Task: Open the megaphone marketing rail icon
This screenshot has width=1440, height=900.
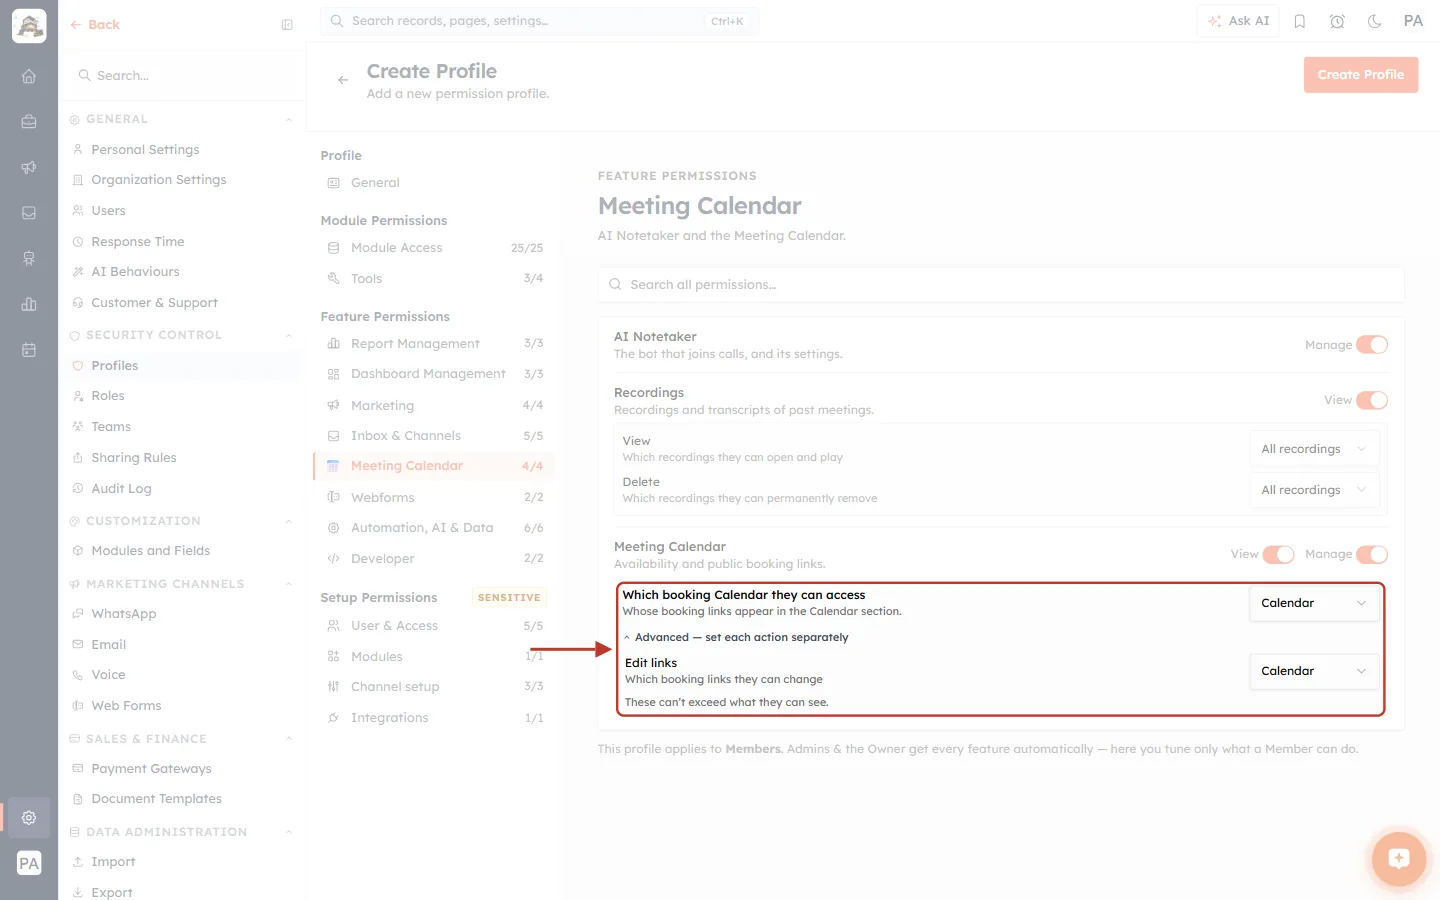Action: tap(29, 167)
